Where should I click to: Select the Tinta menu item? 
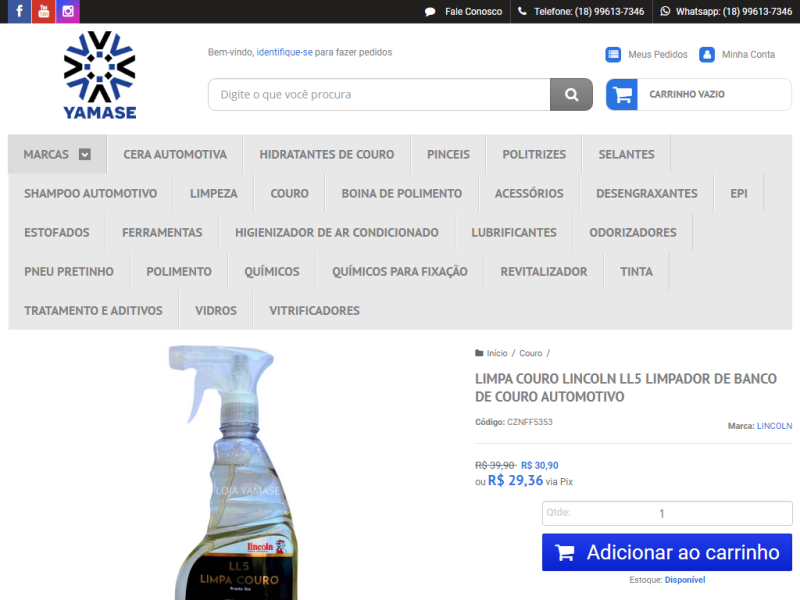click(x=636, y=272)
